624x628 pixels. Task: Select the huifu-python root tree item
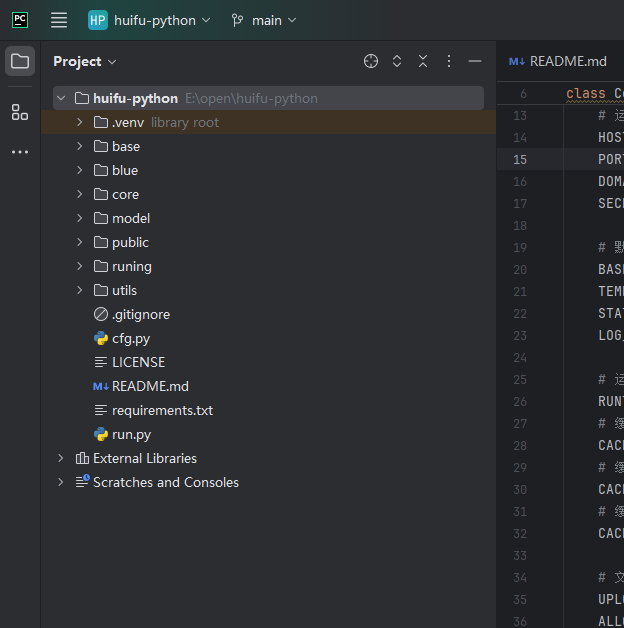(x=268, y=98)
